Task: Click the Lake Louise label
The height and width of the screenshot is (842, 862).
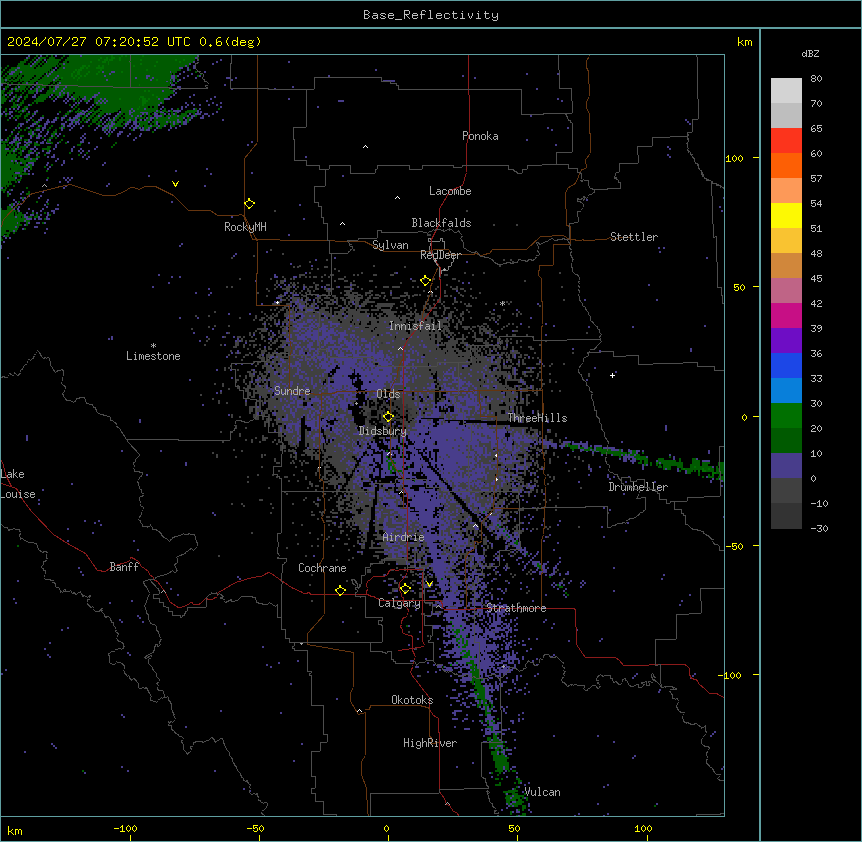Action: (18, 484)
